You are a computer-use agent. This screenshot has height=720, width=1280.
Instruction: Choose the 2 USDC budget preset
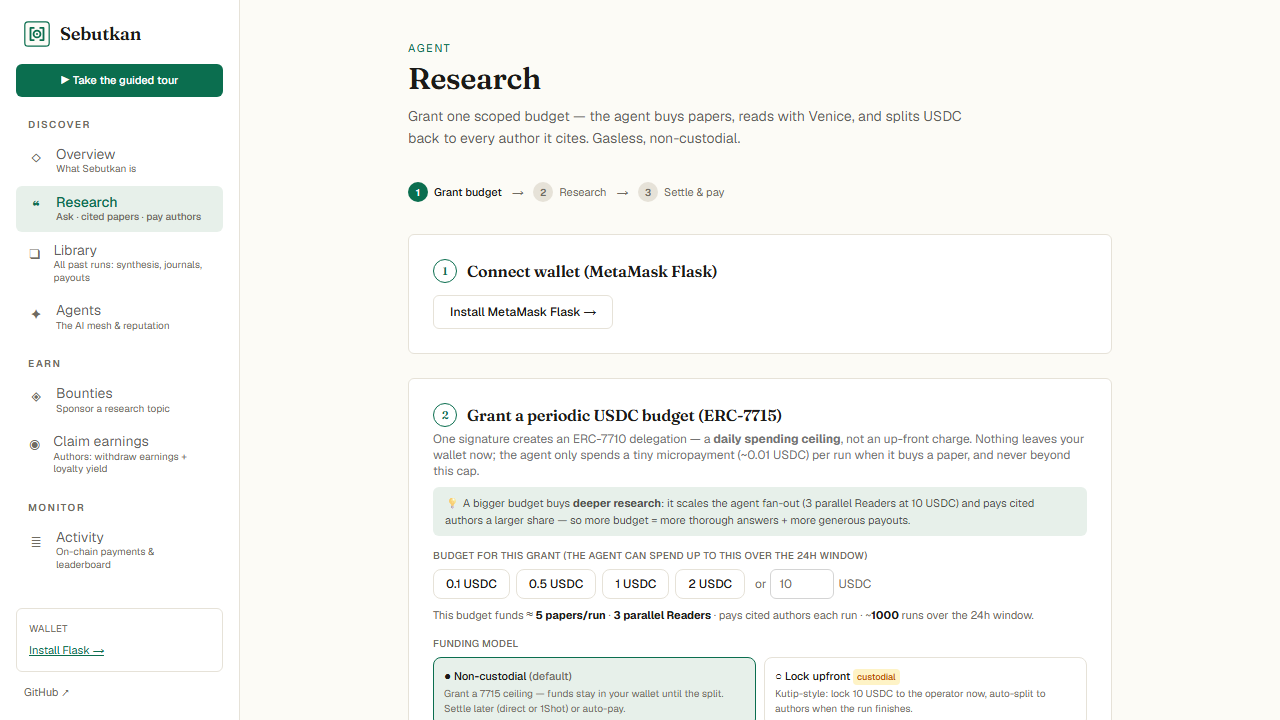(710, 584)
